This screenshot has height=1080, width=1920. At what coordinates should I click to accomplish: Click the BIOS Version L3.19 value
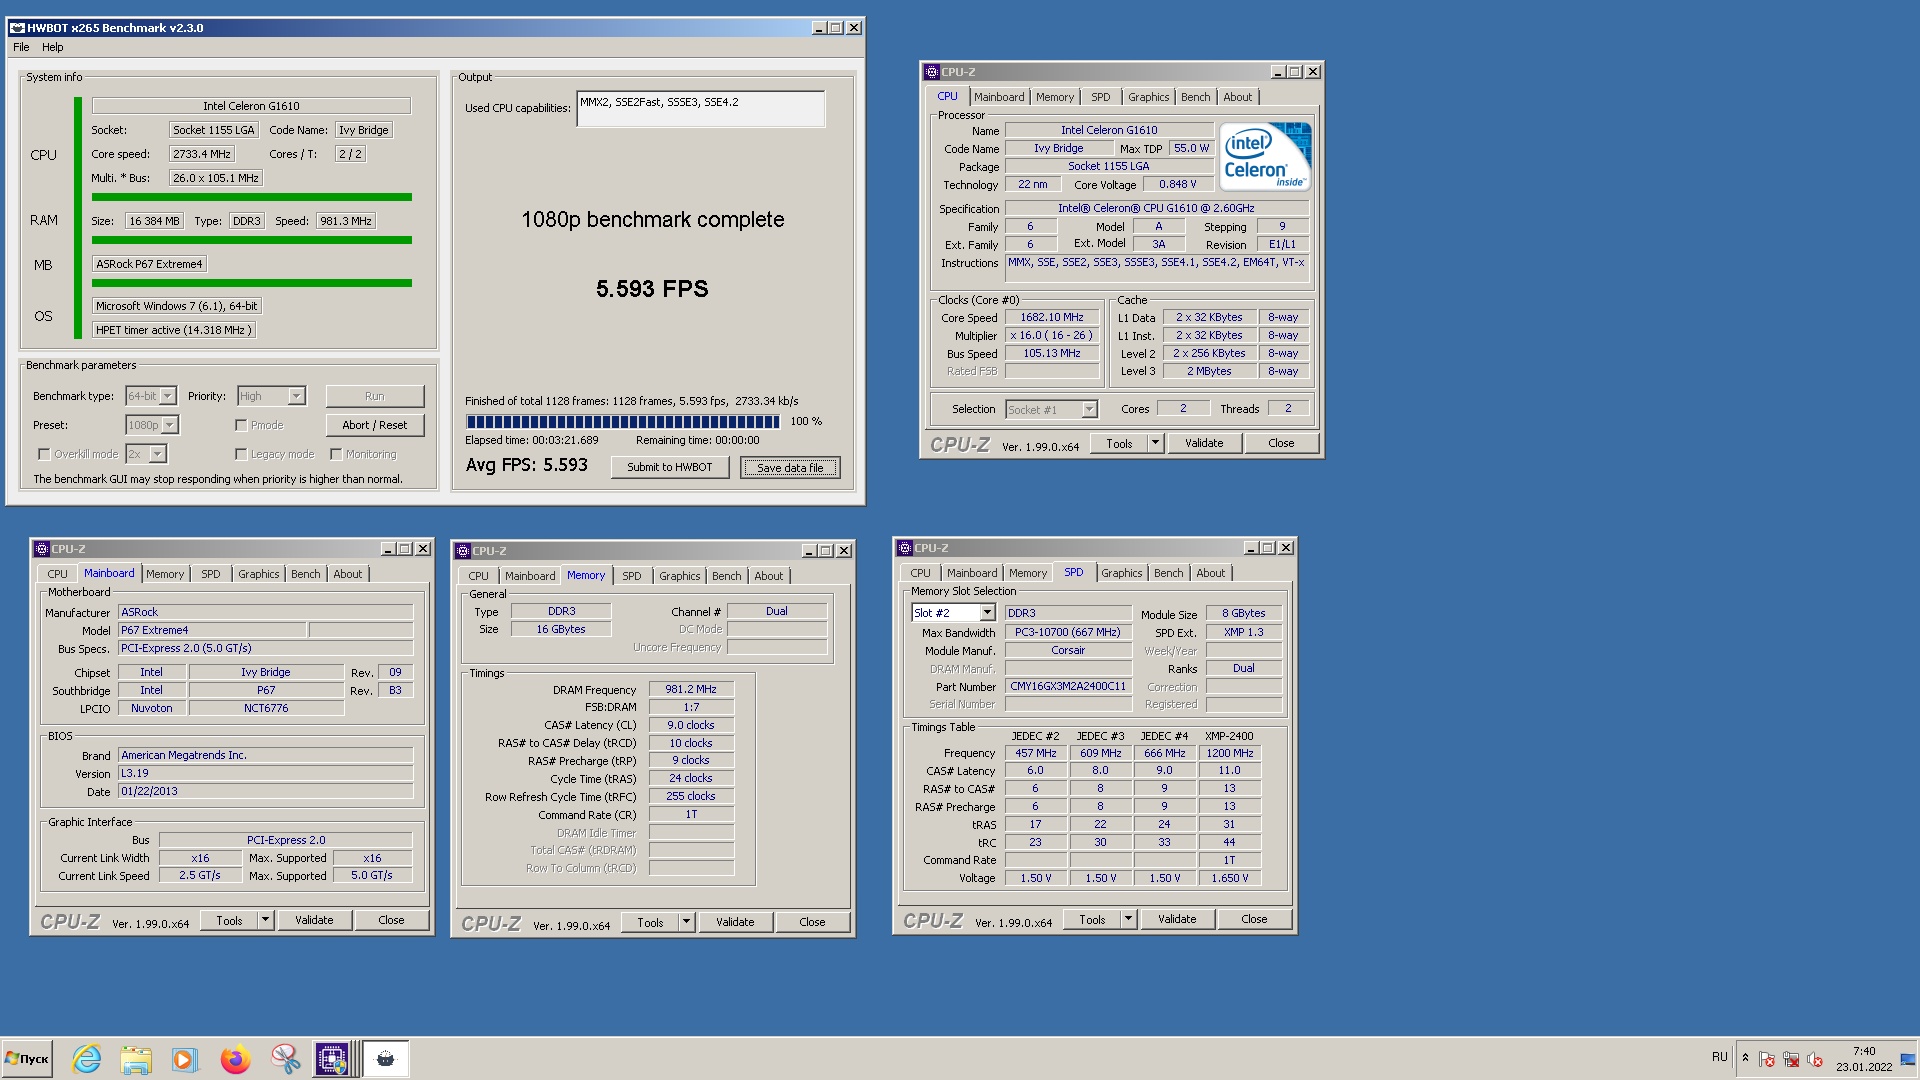click(x=266, y=773)
